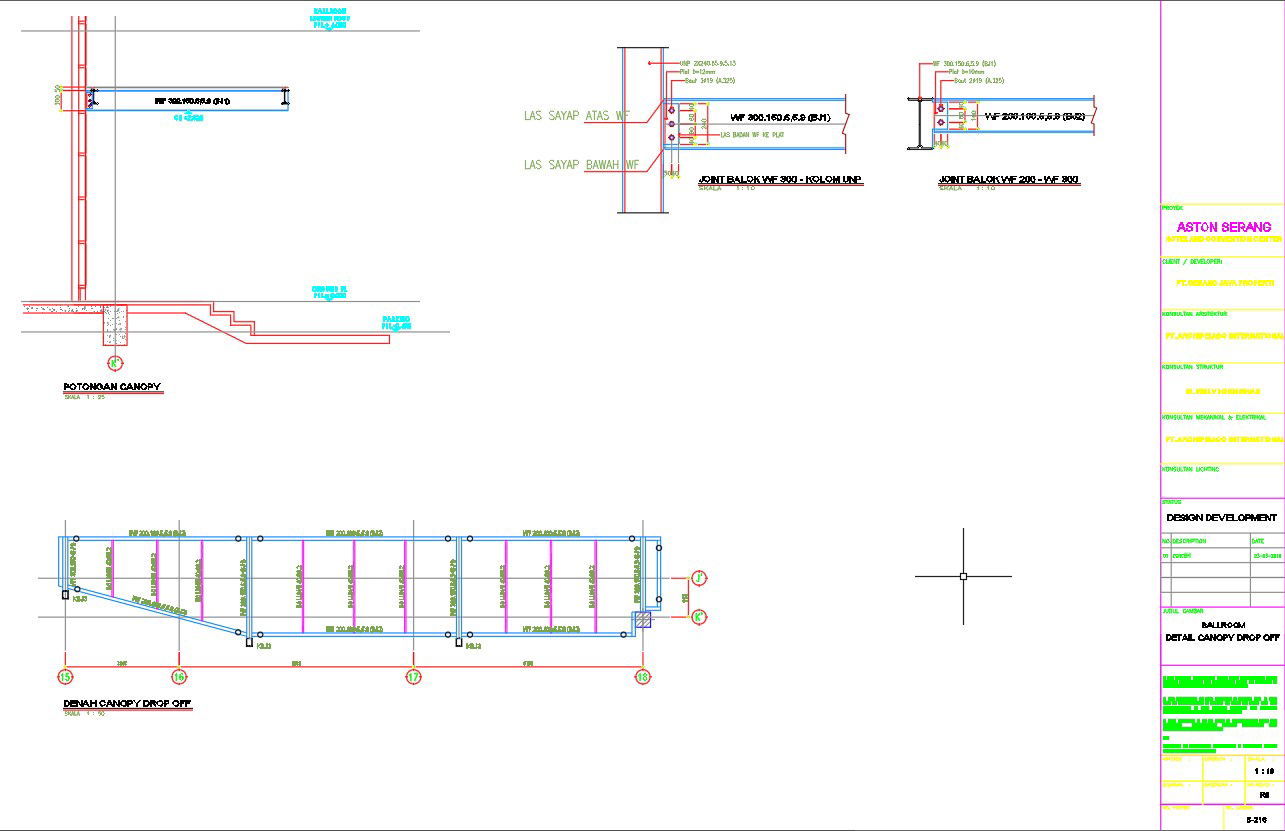The width and height of the screenshot is (1285, 831).
Task: Select grid marker 17 bubble
Action: tap(413, 677)
